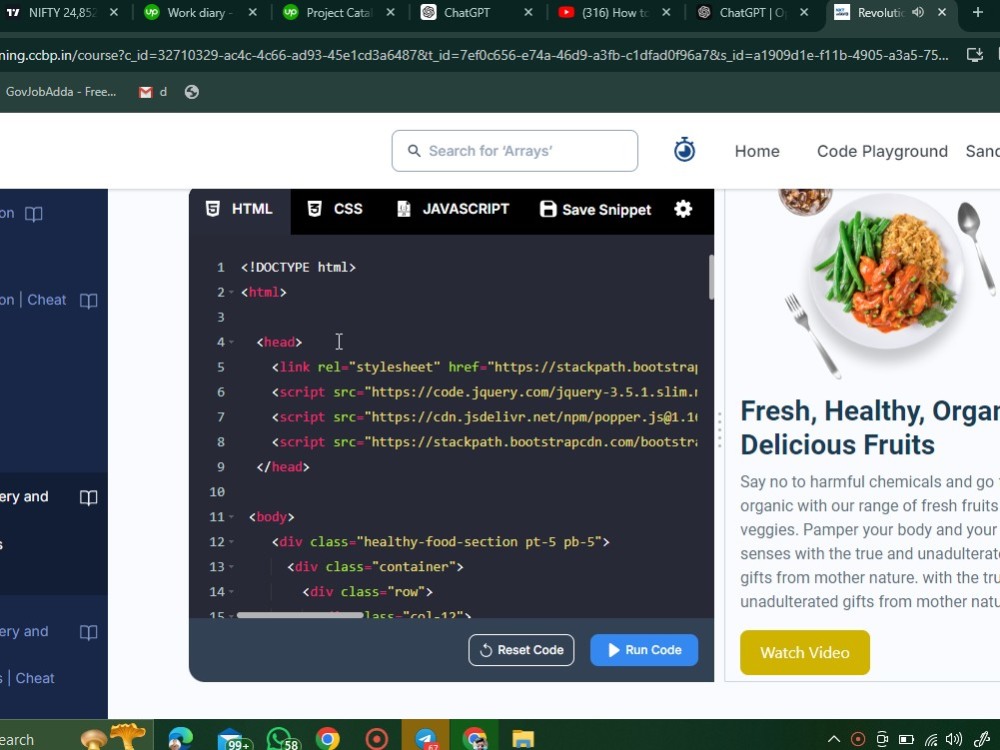Open File Explorer from the taskbar
Viewport: 1000px width, 750px height.
523,739
